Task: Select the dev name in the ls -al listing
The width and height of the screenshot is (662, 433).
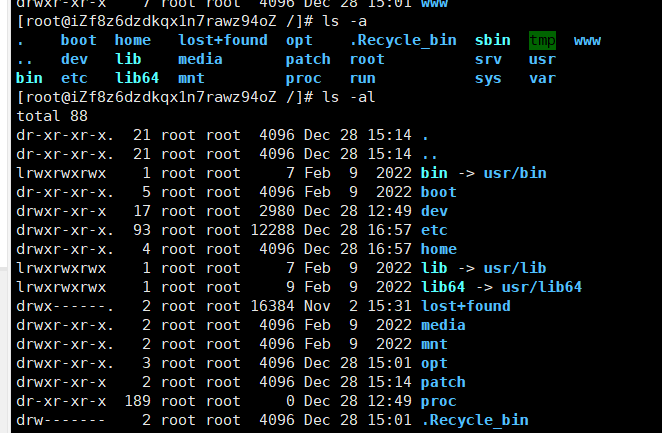Action: (434, 211)
